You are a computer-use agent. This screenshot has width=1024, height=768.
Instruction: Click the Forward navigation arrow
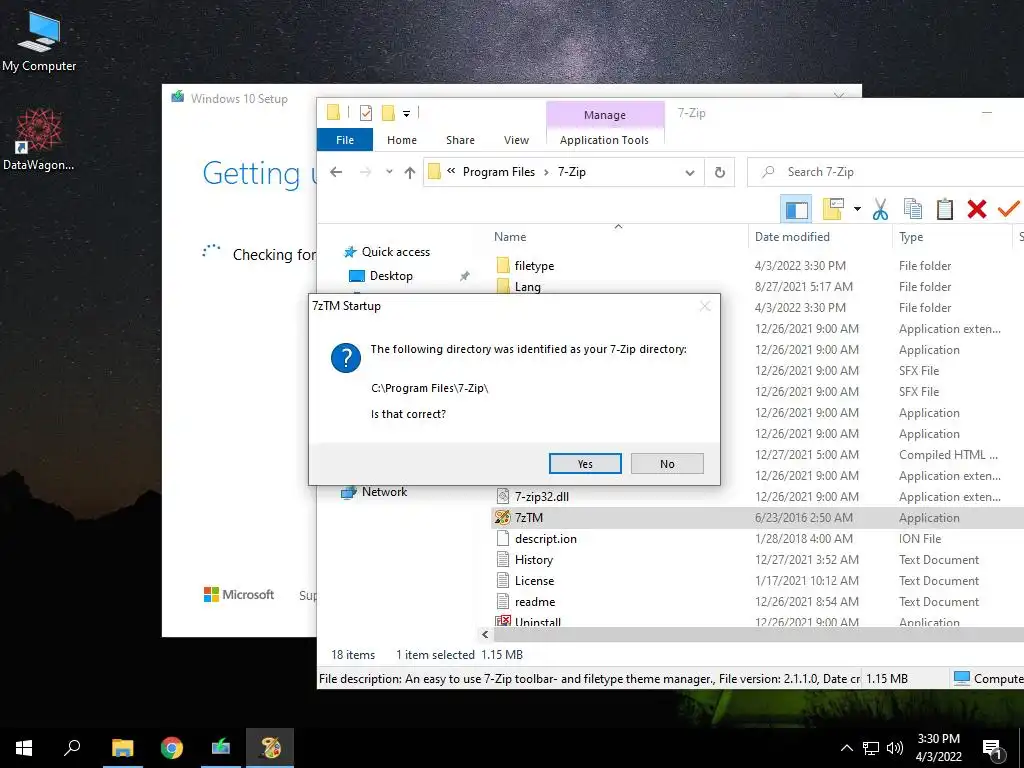[366, 172]
